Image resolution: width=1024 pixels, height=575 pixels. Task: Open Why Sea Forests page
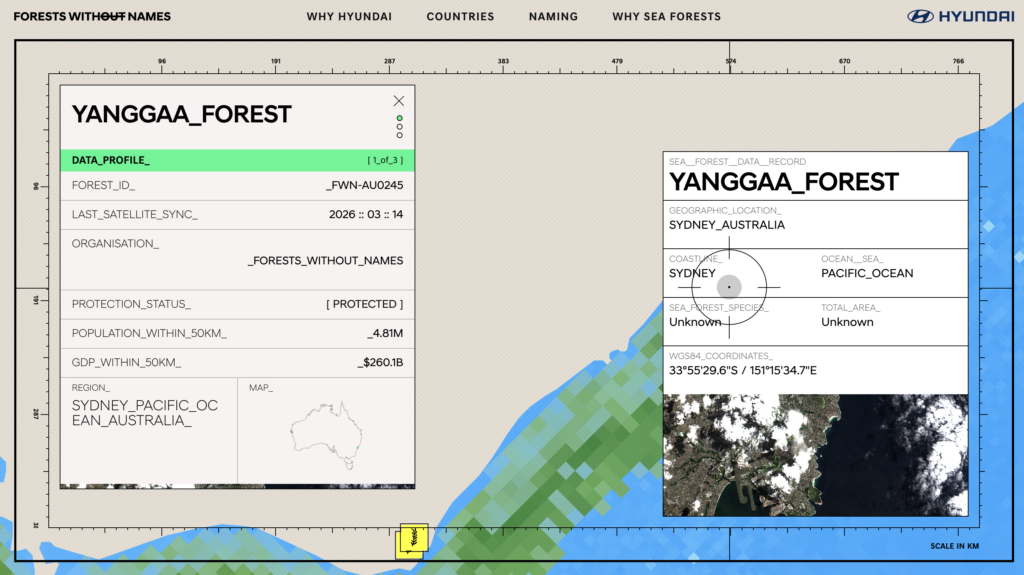tap(666, 17)
